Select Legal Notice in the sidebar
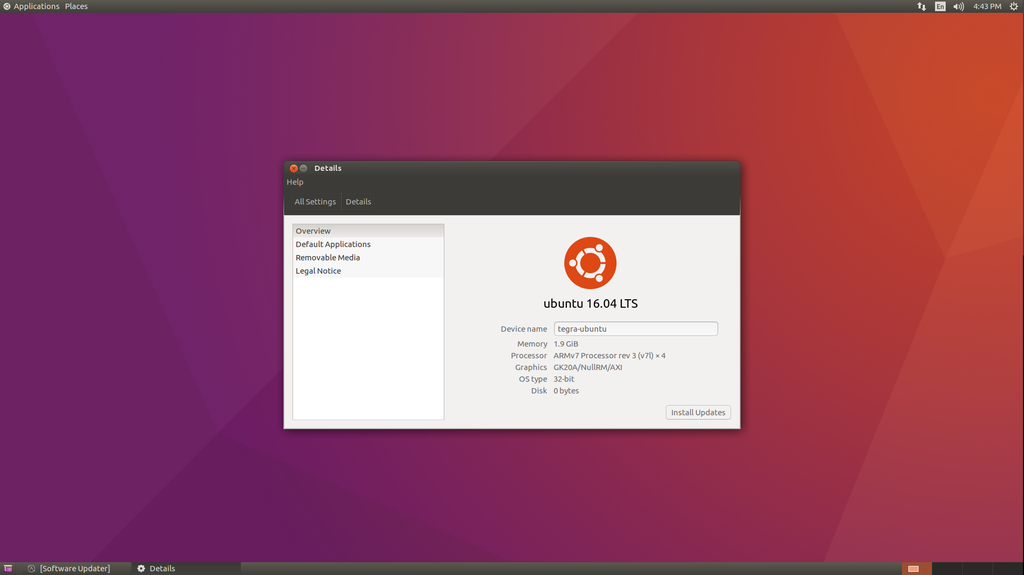Image resolution: width=1024 pixels, height=575 pixels. pyautogui.click(x=368, y=271)
